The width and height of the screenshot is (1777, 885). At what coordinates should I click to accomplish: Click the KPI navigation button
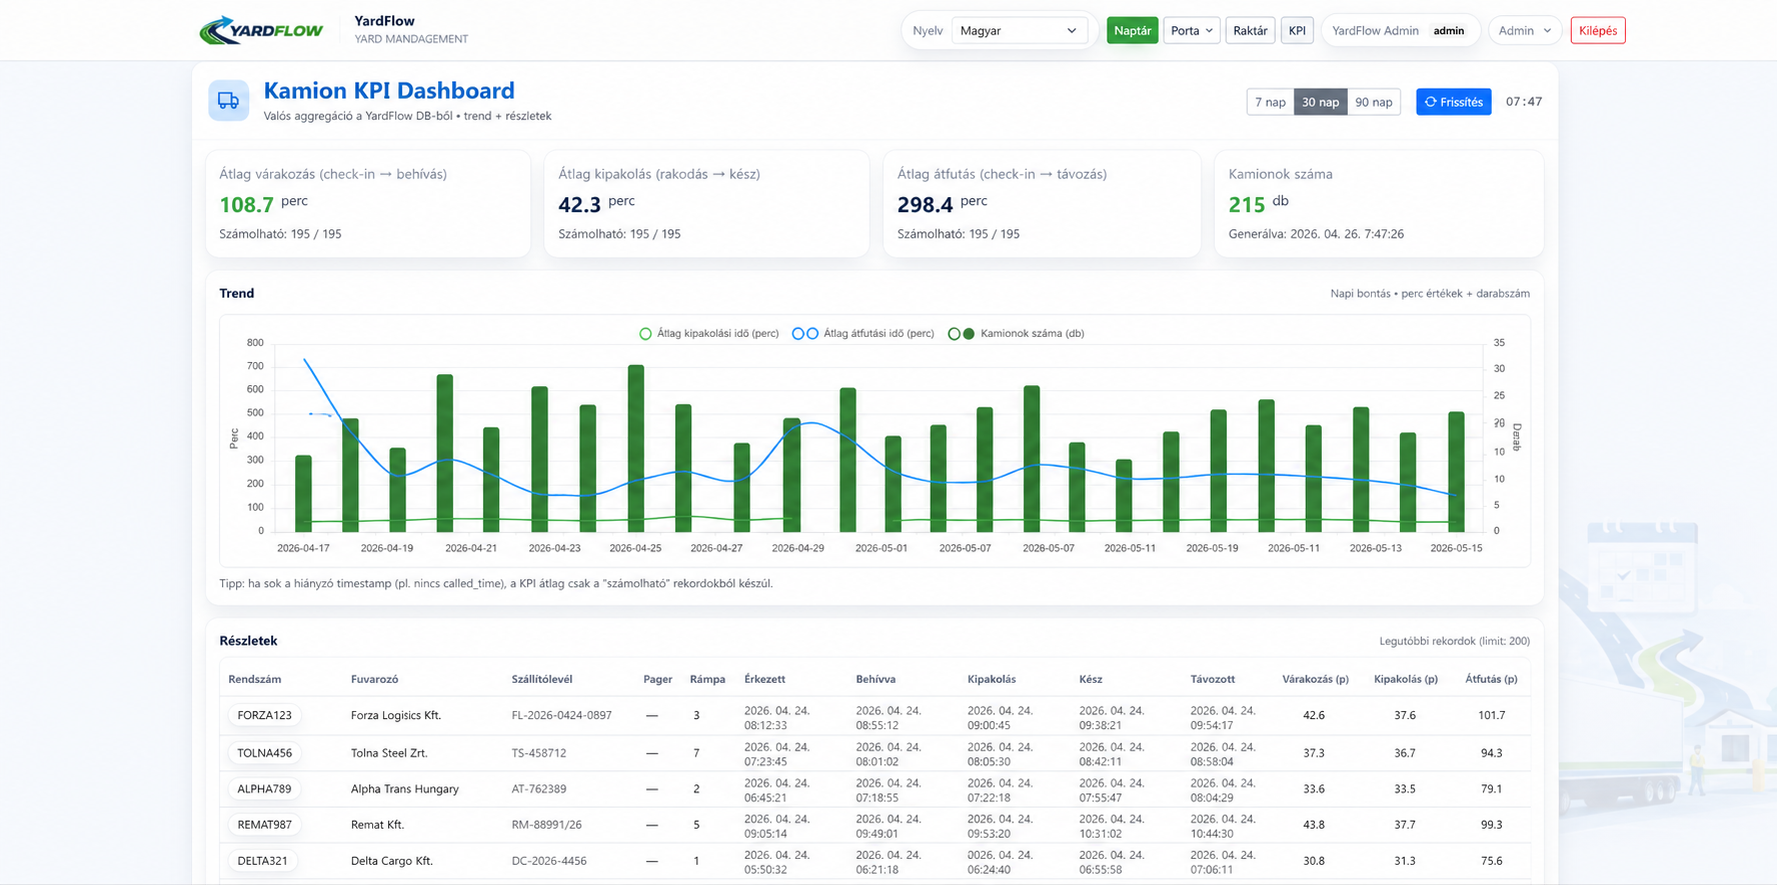(x=1297, y=31)
